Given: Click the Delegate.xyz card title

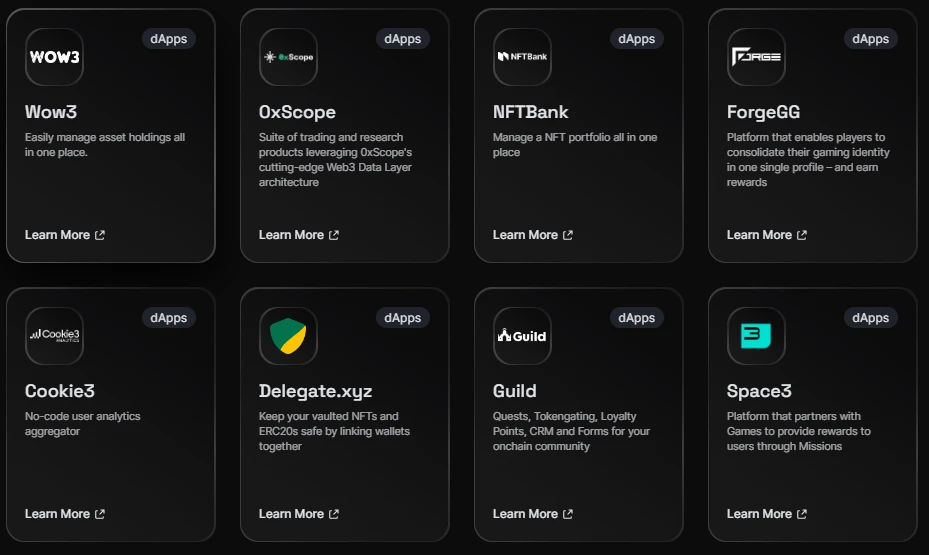Looking at the screenshot, I should 315,391.
